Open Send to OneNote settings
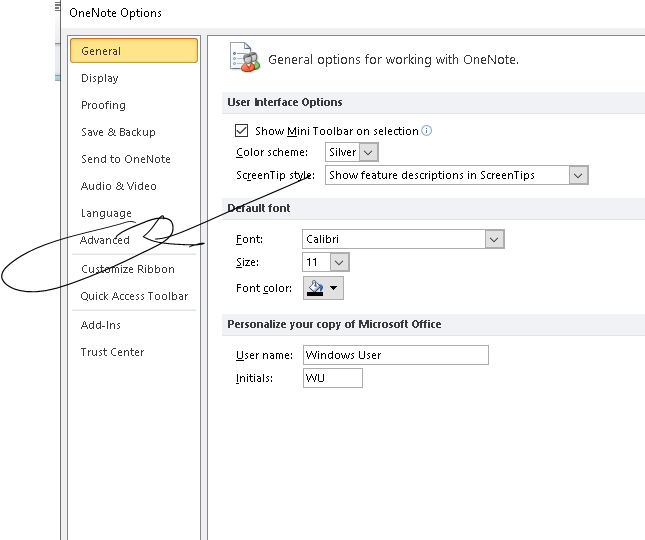The image size is (645, 540). pos(126,159)
